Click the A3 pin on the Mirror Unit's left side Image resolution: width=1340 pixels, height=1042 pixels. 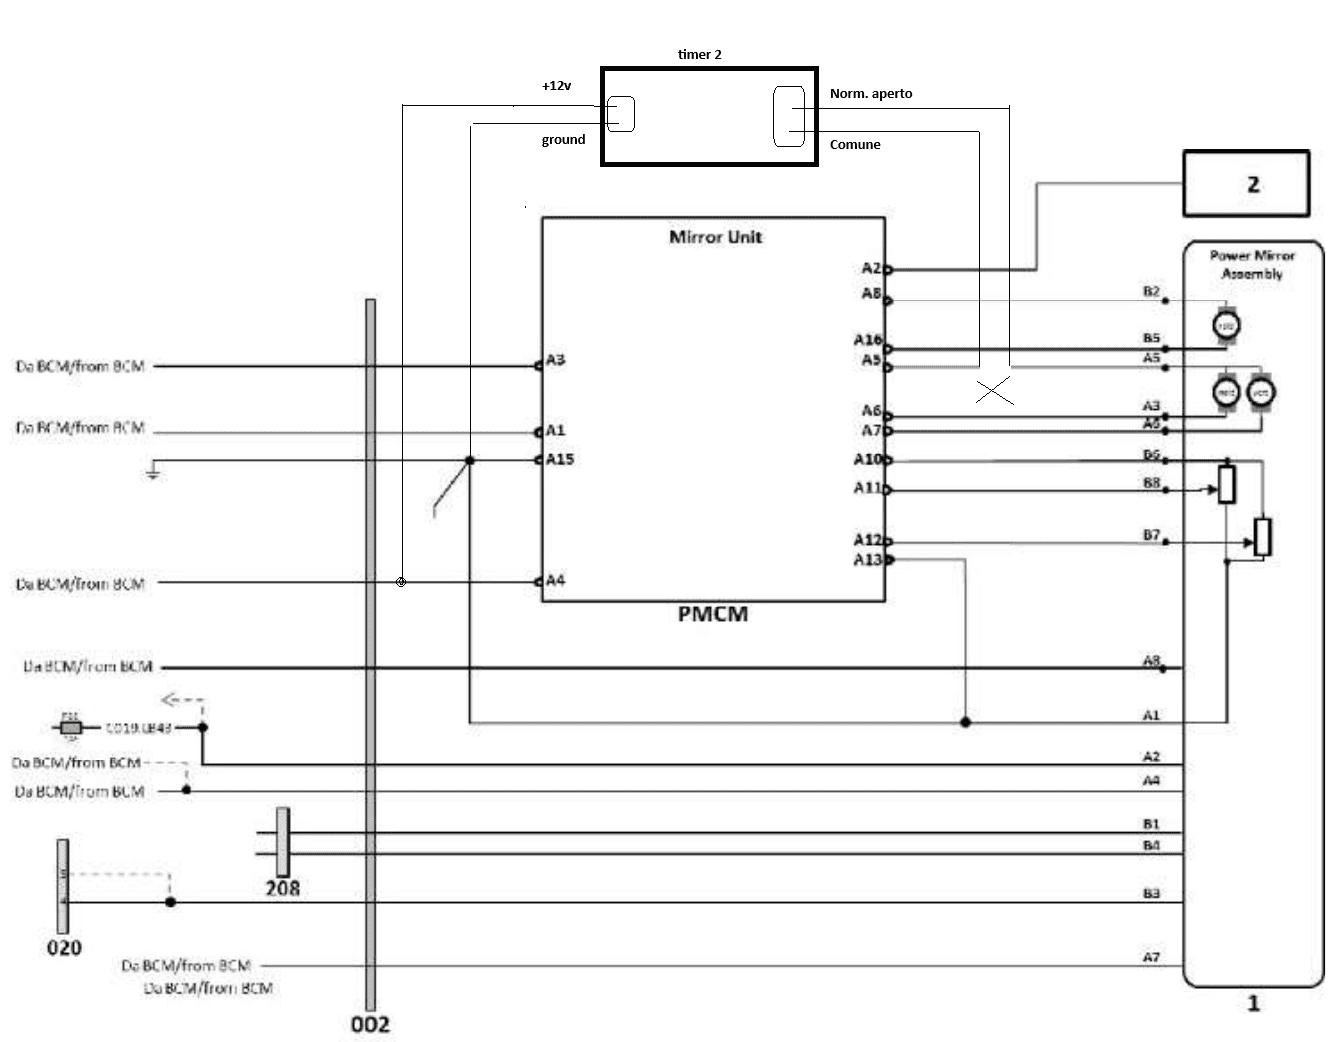point(555,359)
